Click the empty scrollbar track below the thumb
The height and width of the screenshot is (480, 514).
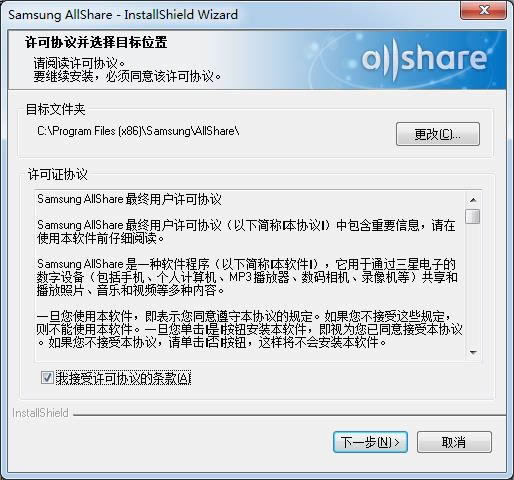[x=473, y=285]
